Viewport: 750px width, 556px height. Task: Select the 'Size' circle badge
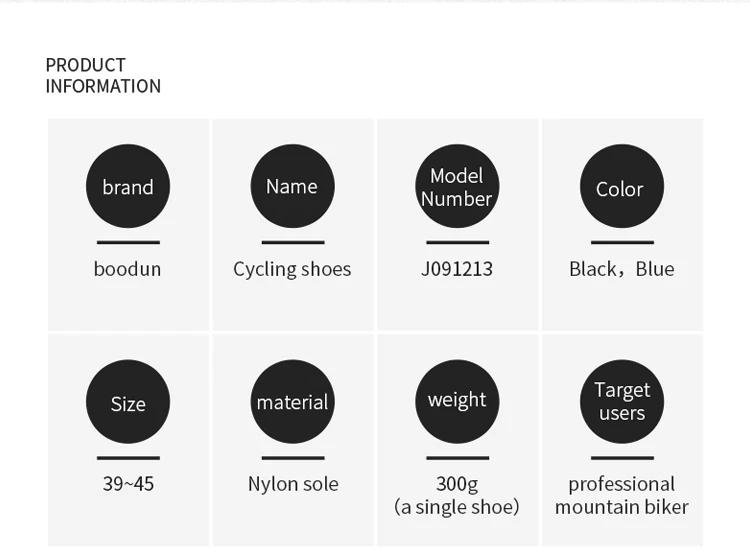coord(128,401)
